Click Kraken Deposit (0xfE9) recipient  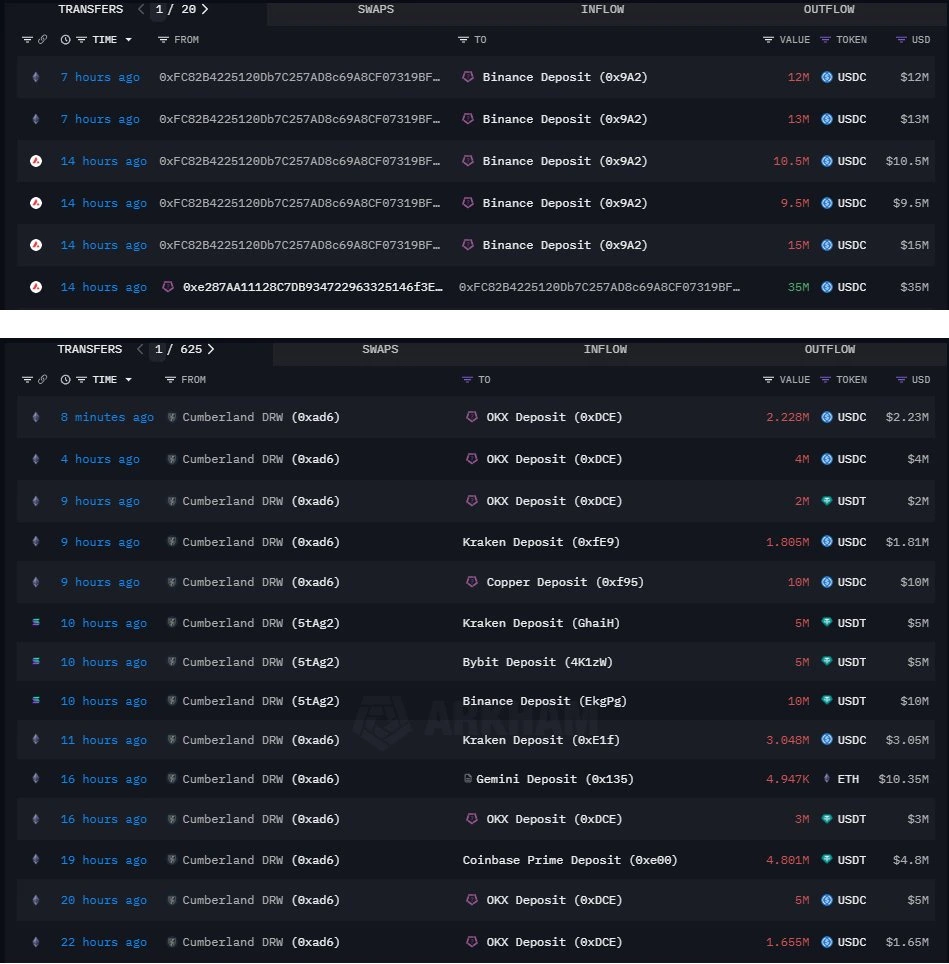coord(541,542)
